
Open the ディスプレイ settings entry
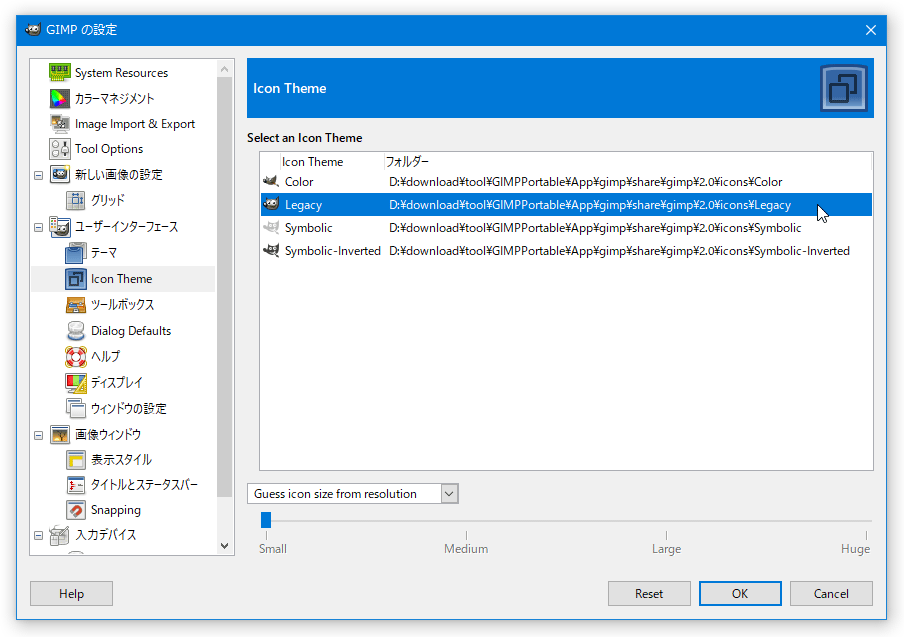coord(116,382)
